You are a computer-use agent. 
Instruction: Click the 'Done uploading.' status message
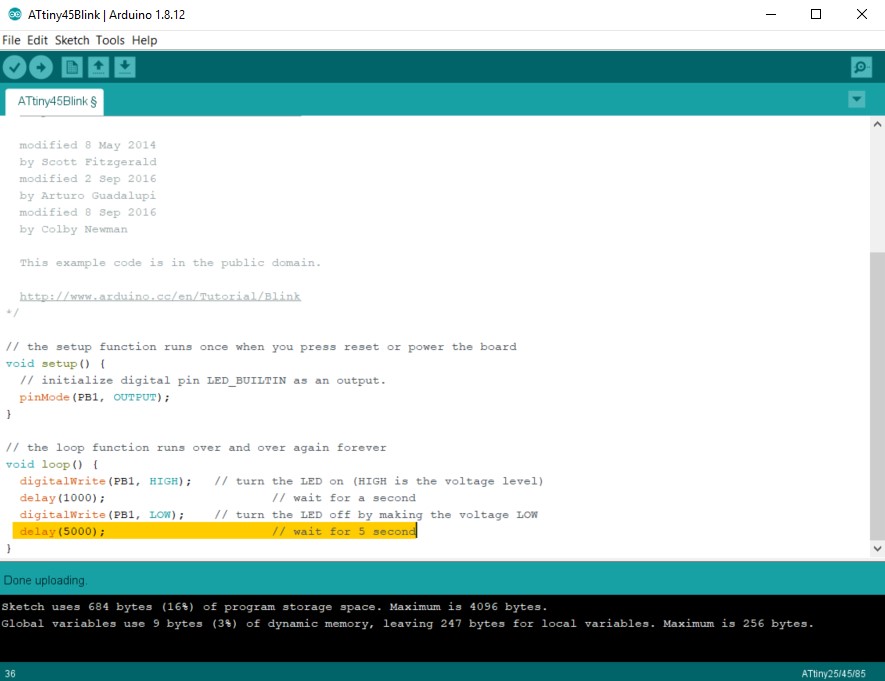point(45,580)
